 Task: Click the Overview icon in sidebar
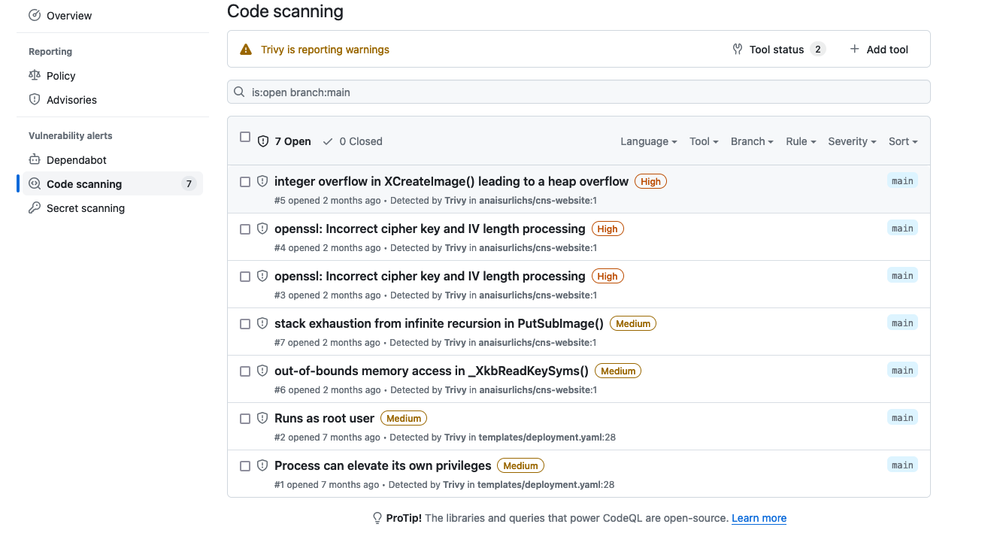(35, 15)
